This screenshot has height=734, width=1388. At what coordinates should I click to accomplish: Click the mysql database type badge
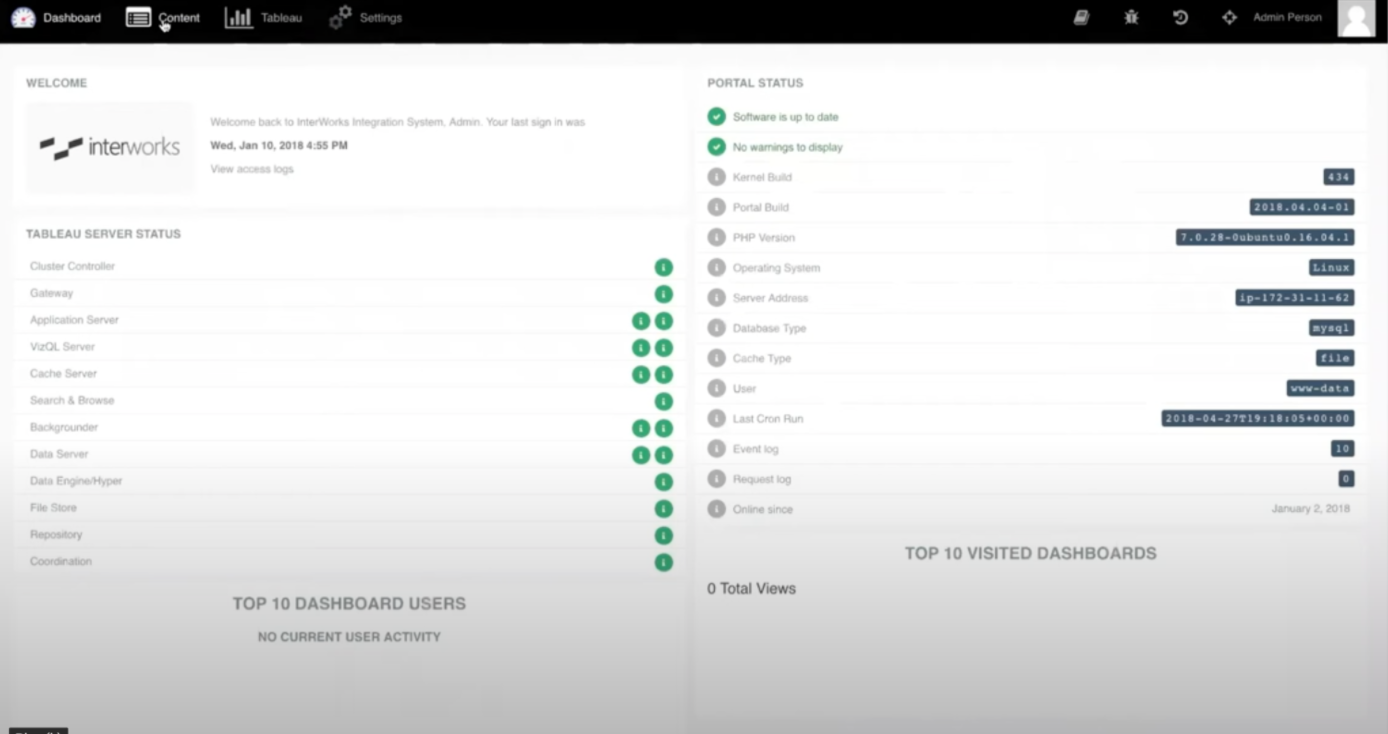[1331, 328]
